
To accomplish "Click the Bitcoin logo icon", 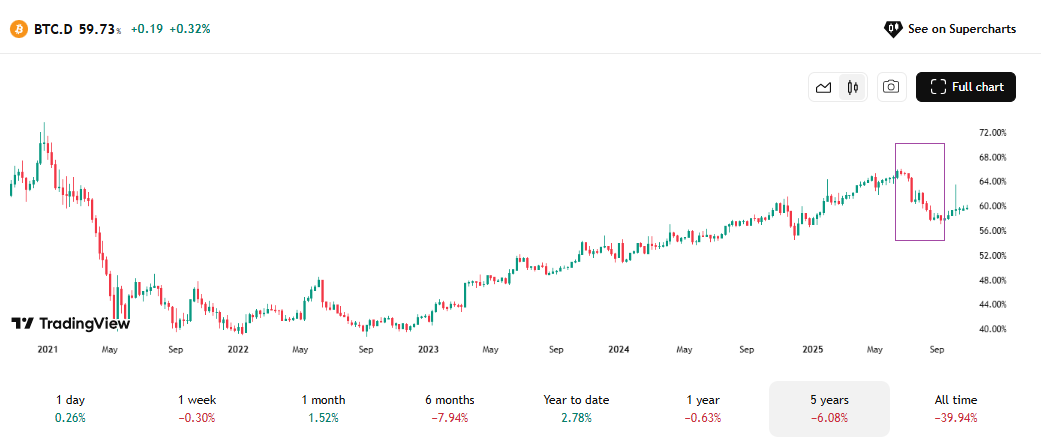I will (x=19, y=29).
